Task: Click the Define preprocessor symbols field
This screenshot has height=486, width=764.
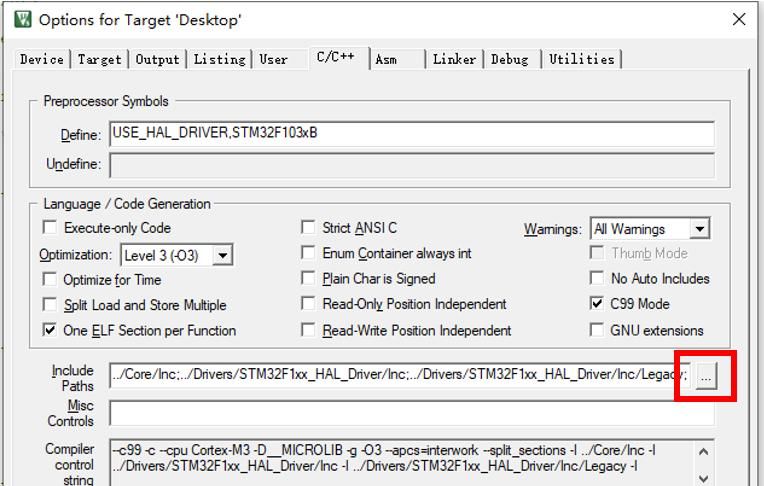Action: [411, 134]
